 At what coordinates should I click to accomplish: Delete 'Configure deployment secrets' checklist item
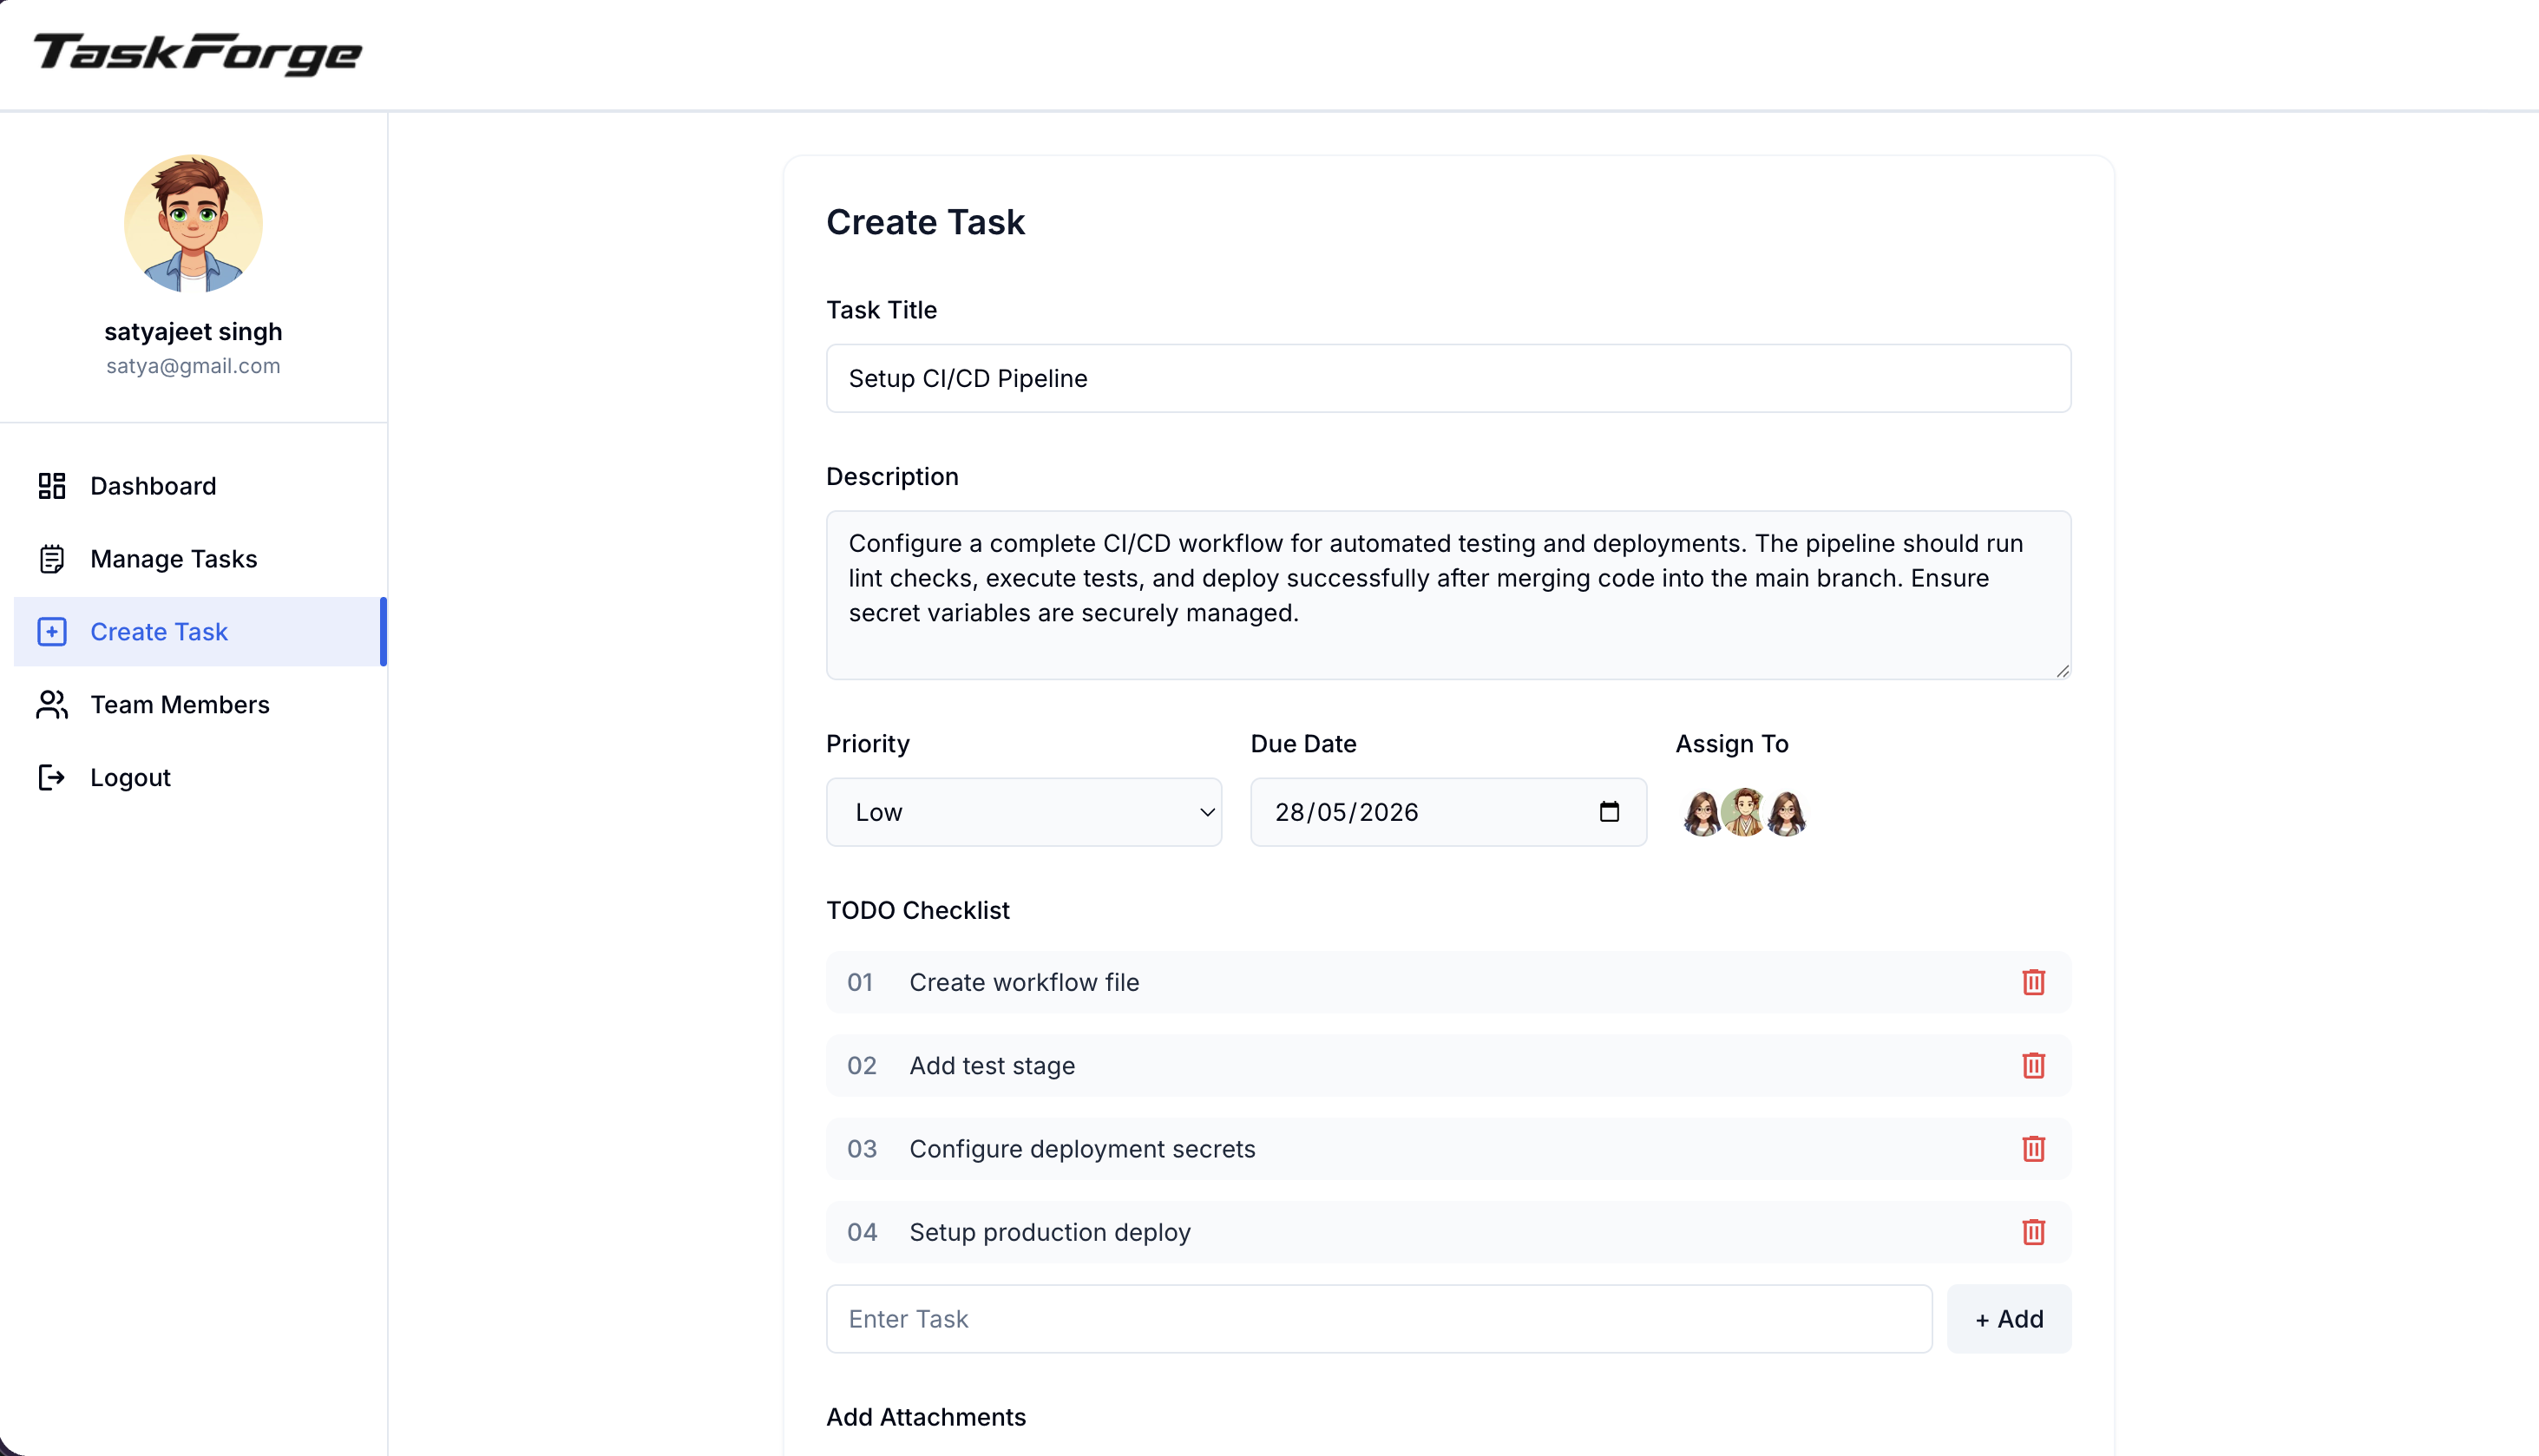click(x=2033, y=1149)
